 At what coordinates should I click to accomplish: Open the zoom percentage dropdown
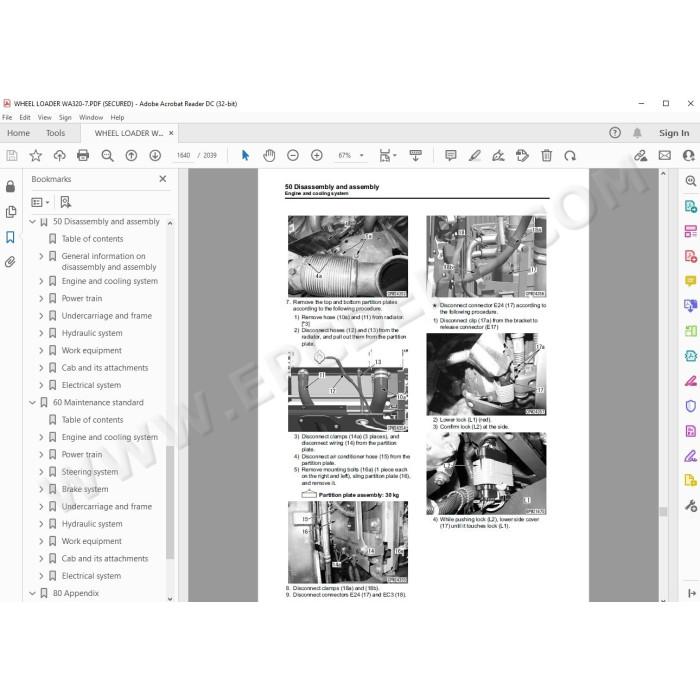(x=362, y=155)
